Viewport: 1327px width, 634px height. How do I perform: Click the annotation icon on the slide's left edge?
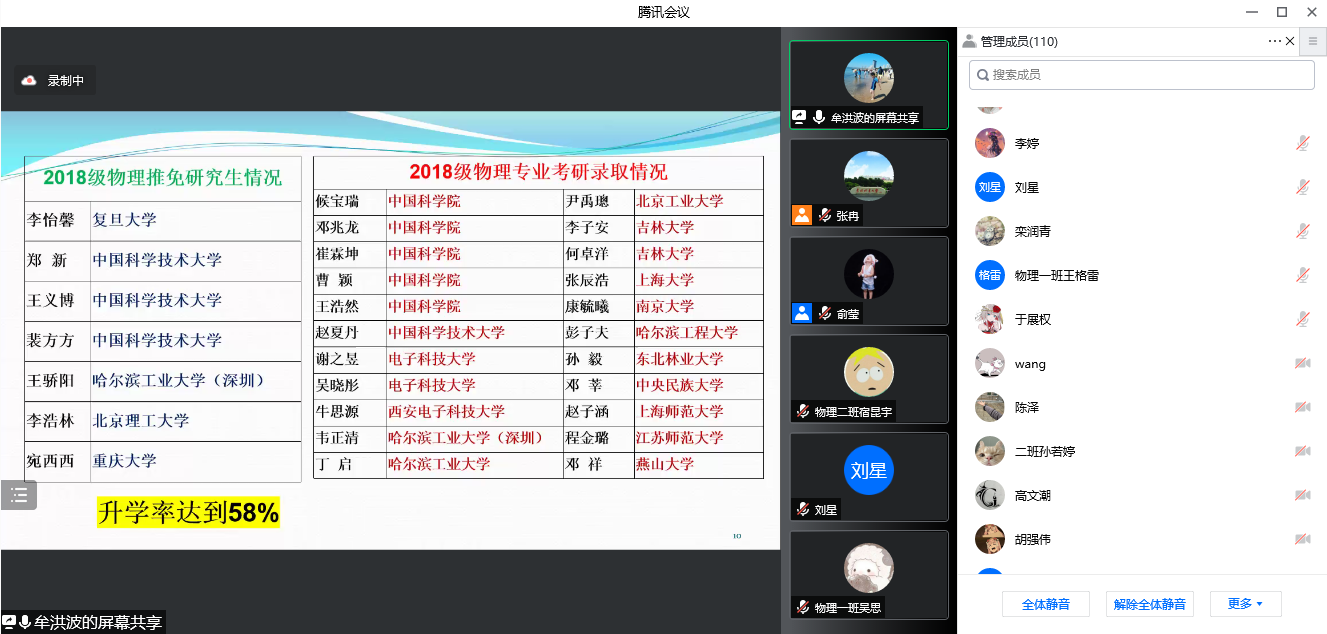(18, 494)
